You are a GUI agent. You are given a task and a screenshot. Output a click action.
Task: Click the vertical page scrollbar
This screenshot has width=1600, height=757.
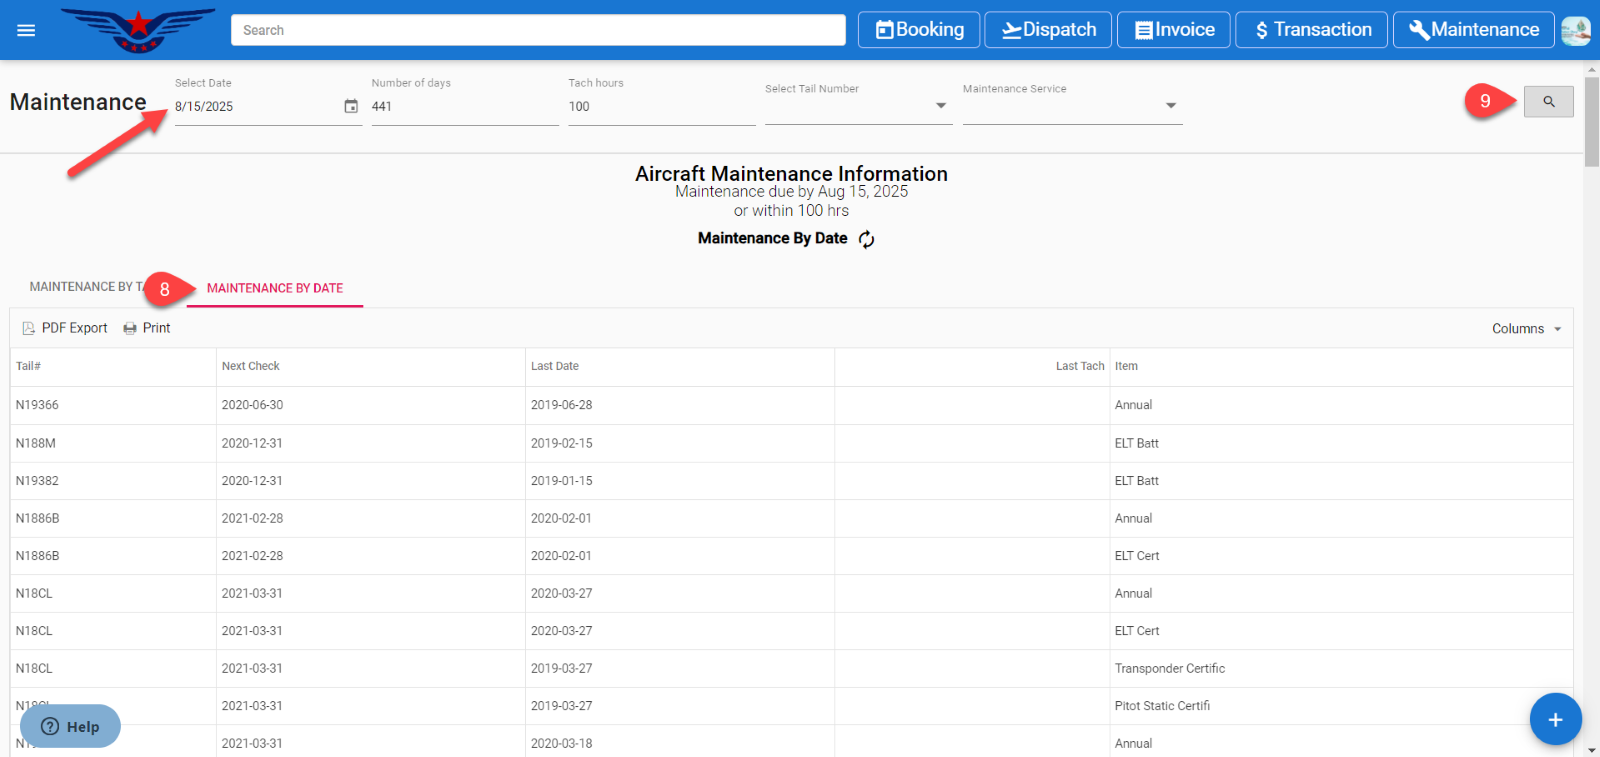tap(1591, 120)
